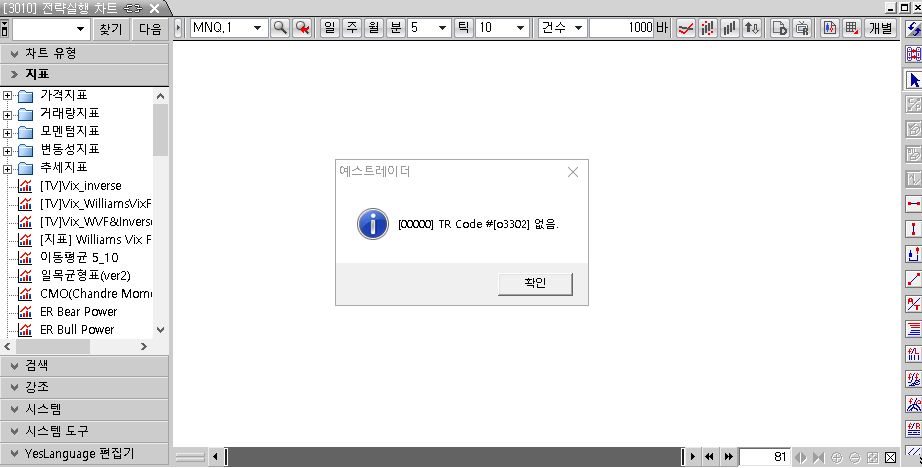The width and height of the screenshot is (922, 468).
Task: Open the YesLanguage 편집기 section
Action: 84,453
